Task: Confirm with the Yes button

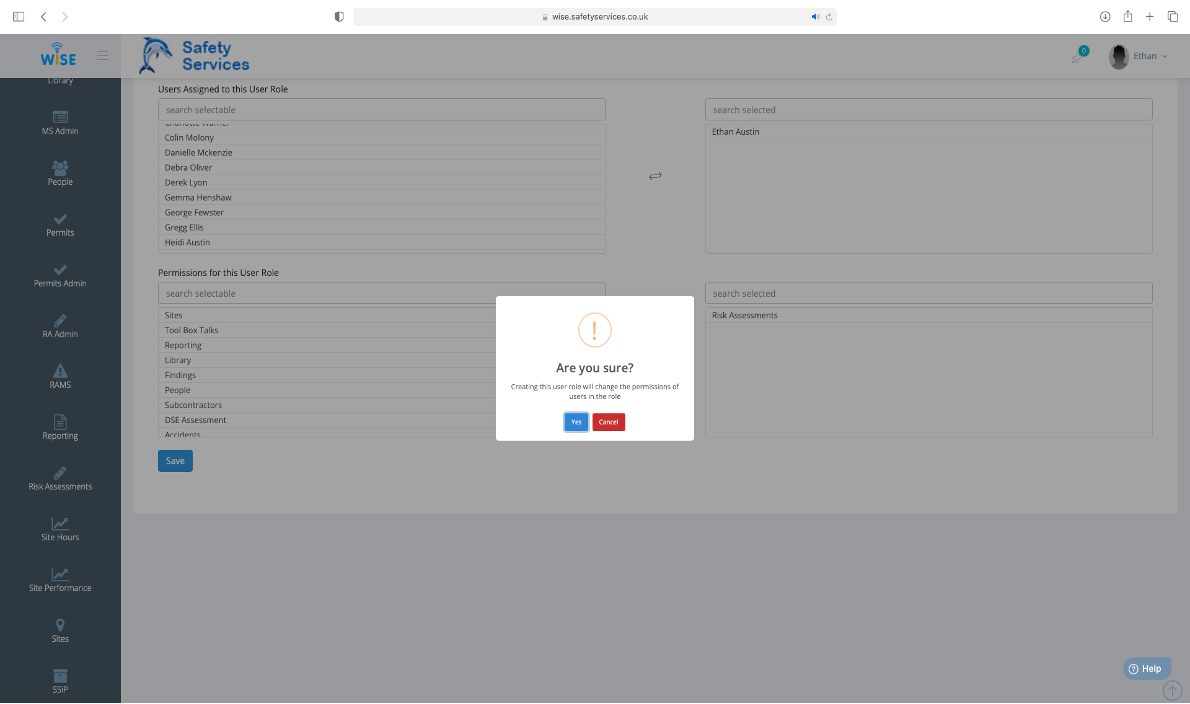Action: 576,422
